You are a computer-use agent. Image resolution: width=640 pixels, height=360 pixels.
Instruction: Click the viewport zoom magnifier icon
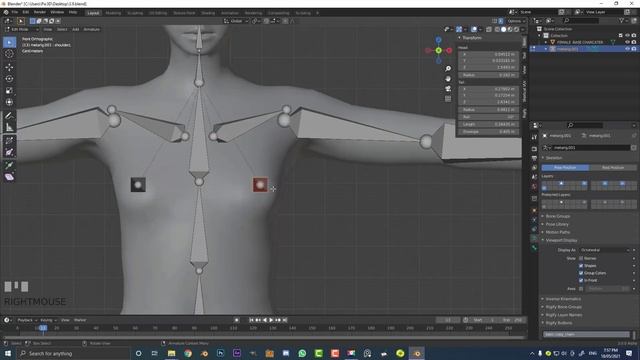coord(448,69)
